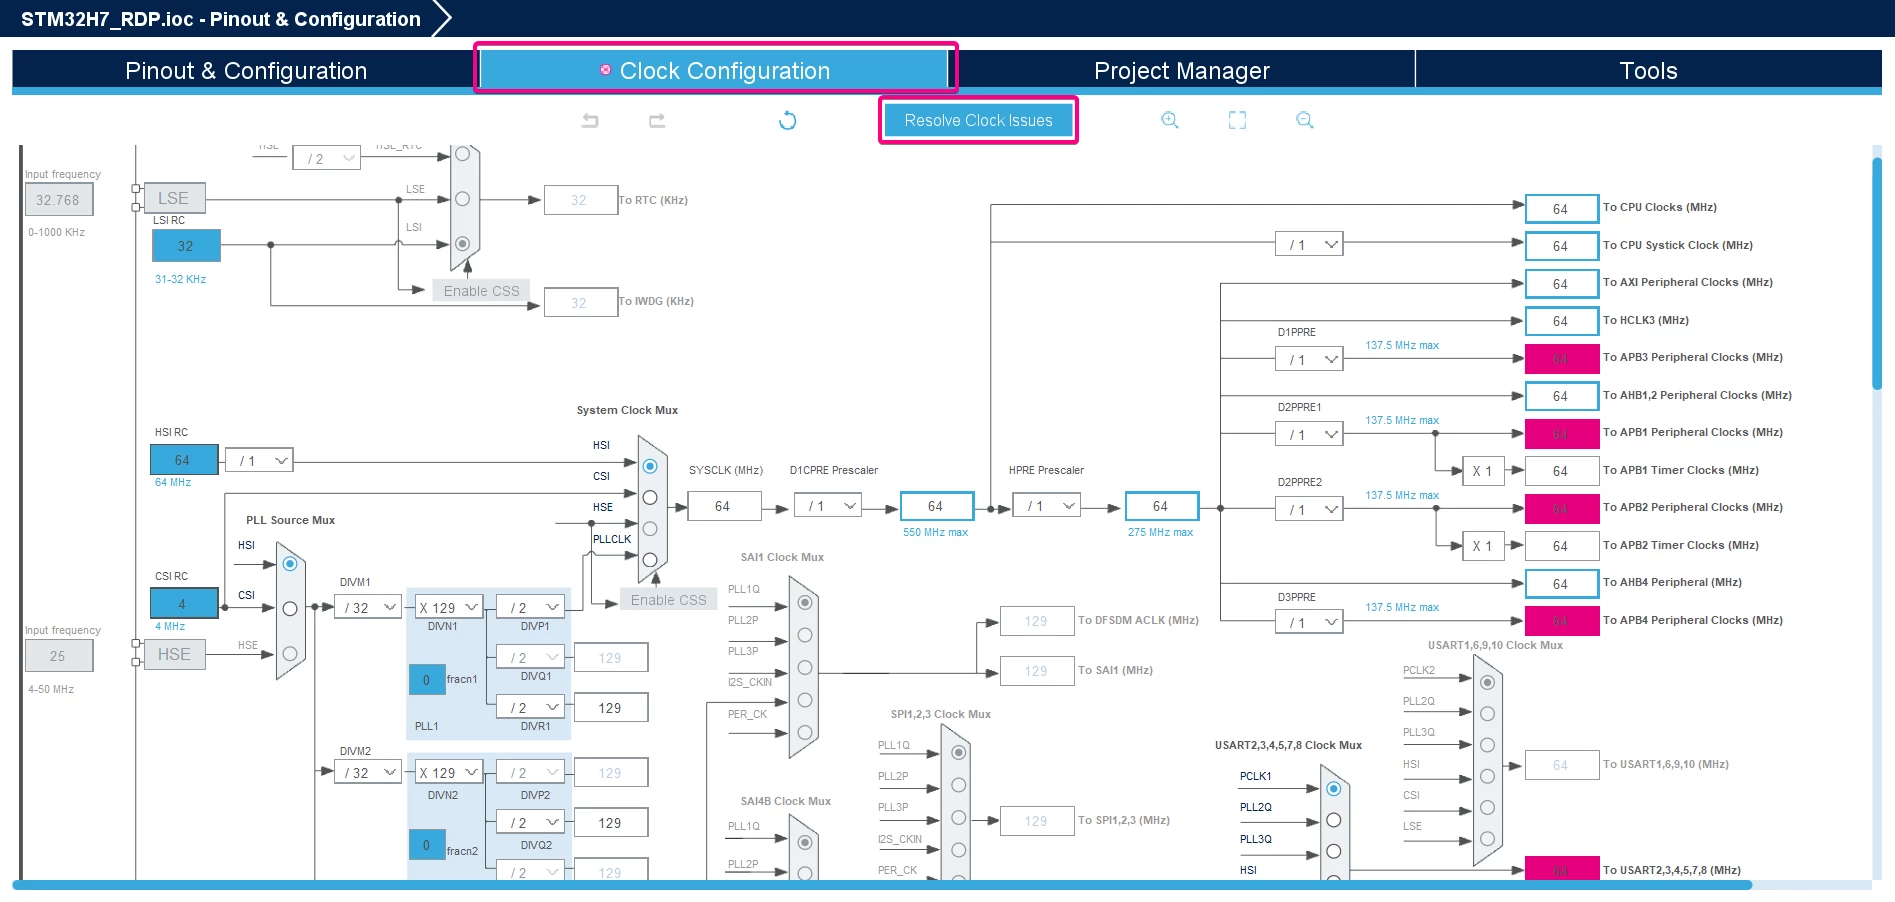Open the DIVQ2 divider dropdown
This screenshot has width=1895, height=902.
coord(531,822)
